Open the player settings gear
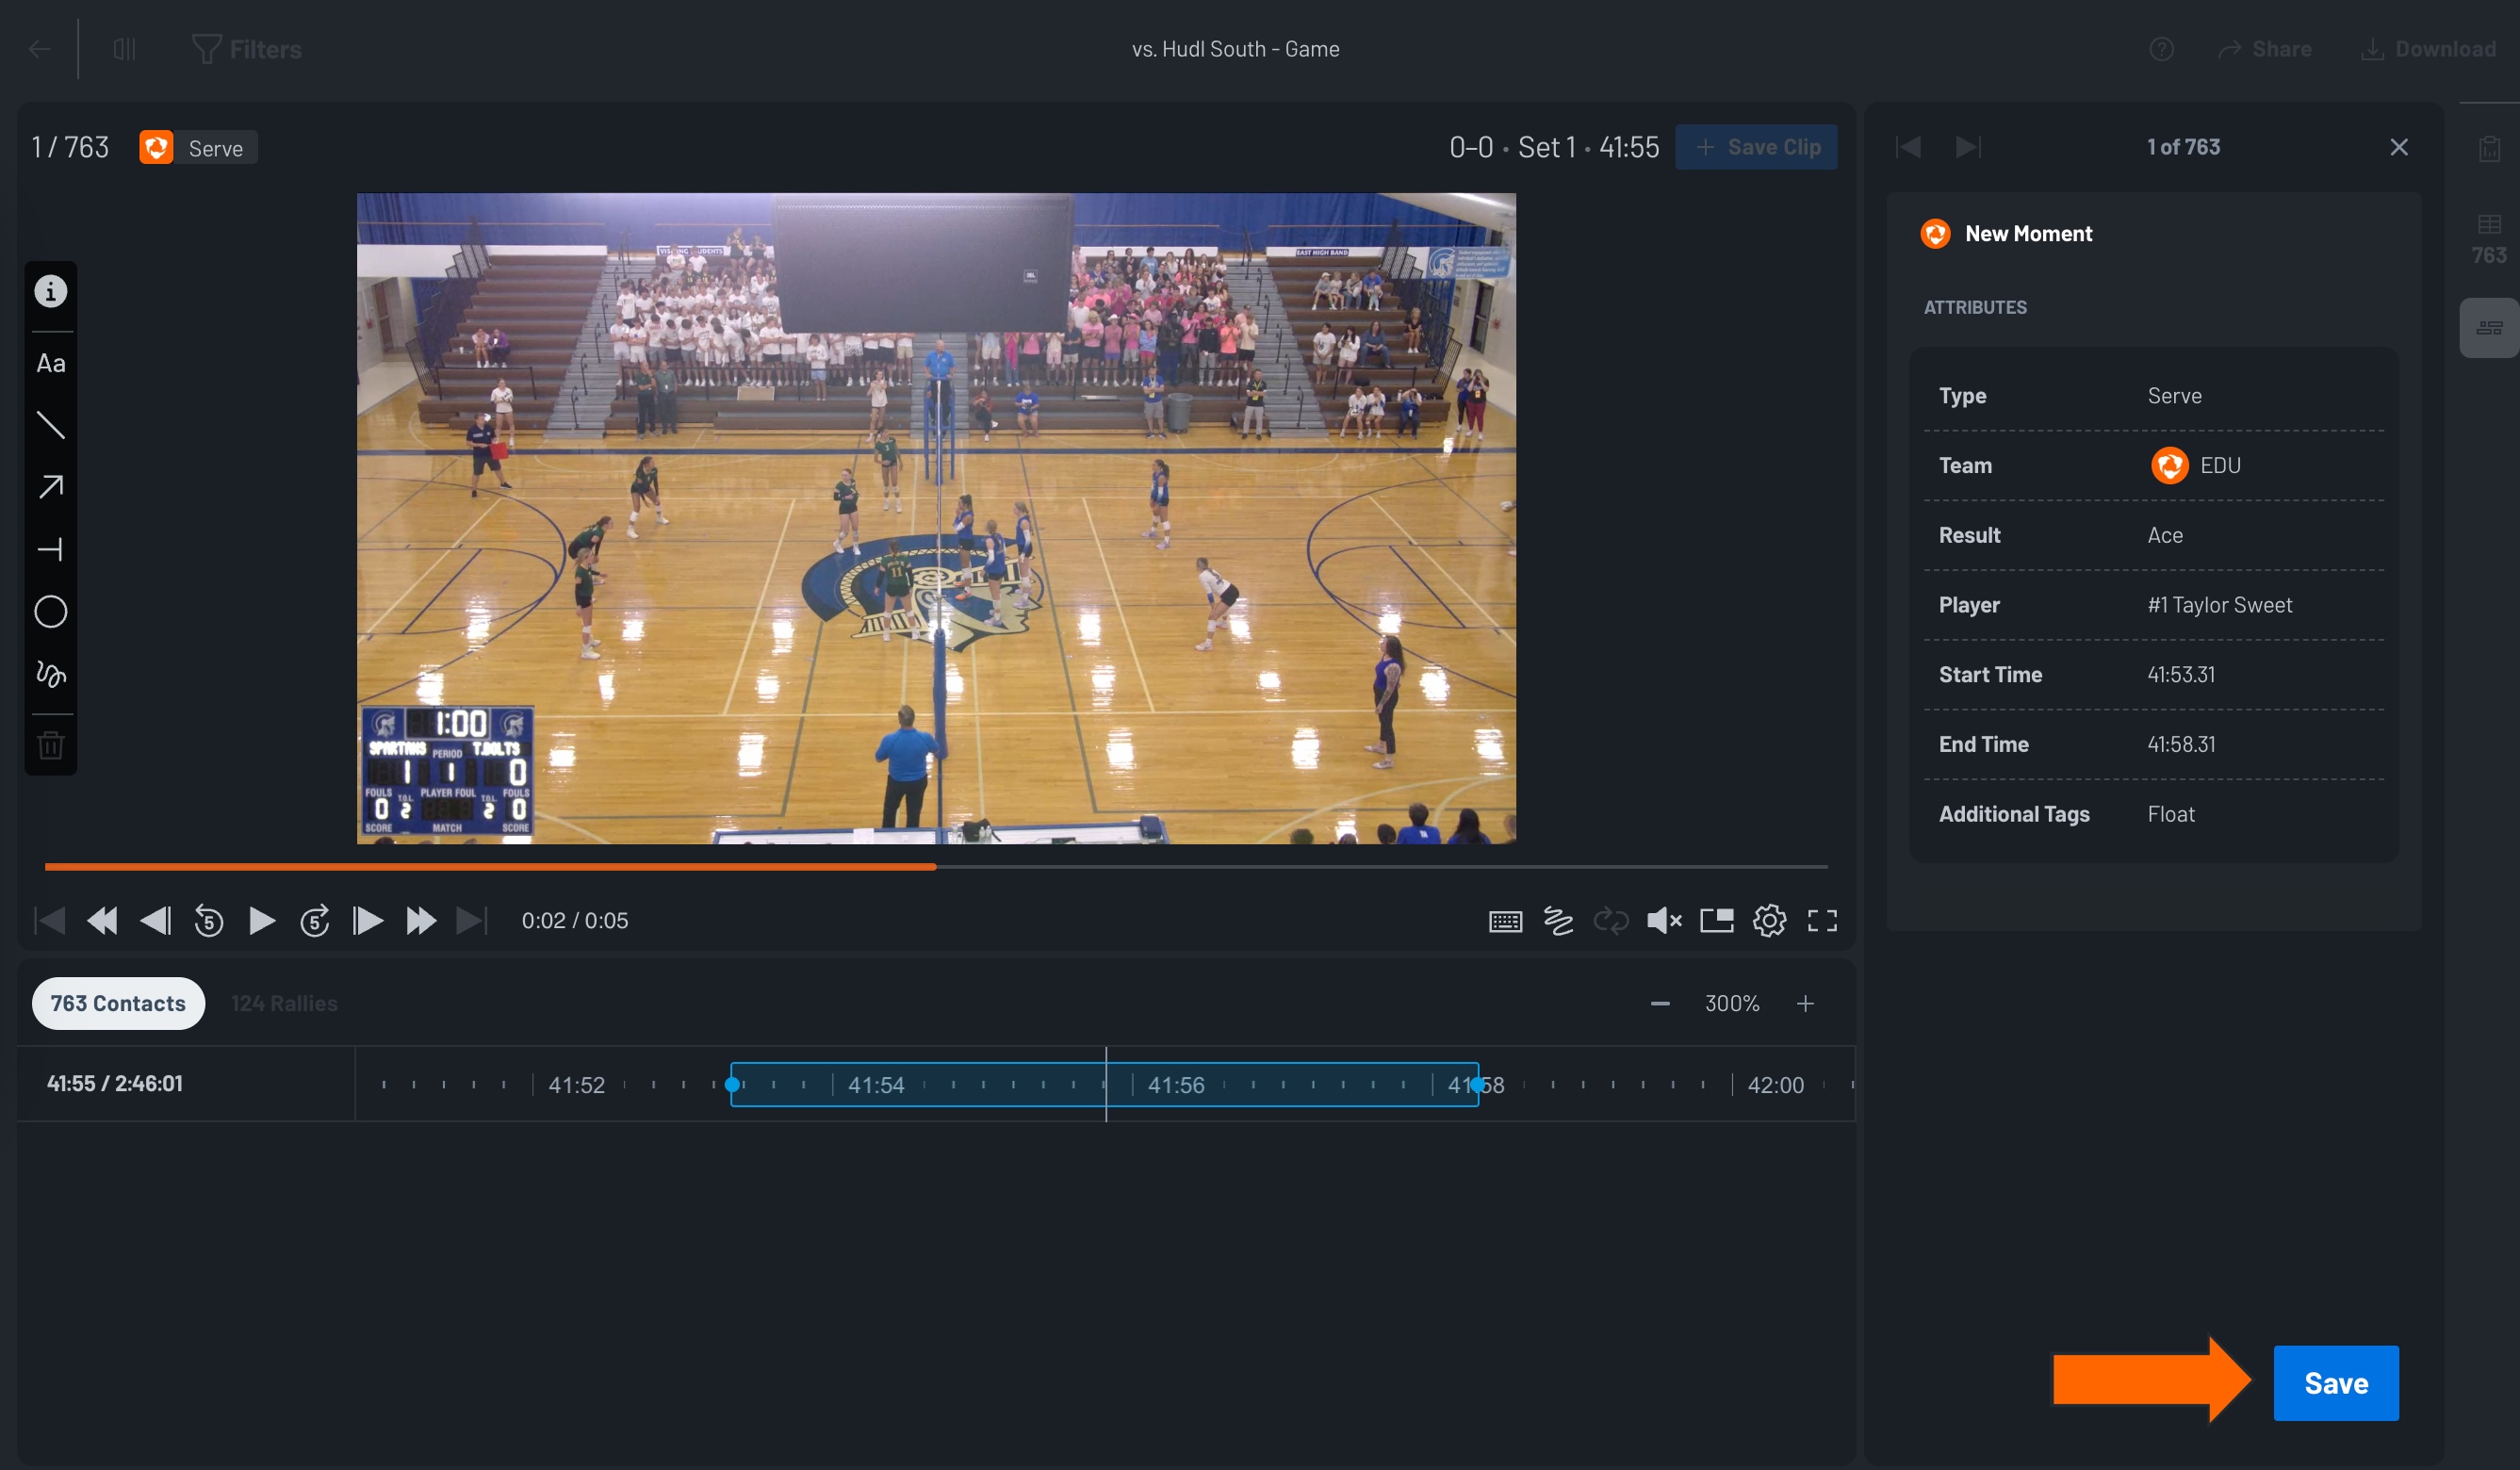Viewport: 2520px width, 1470px height. coord(1770,920)
